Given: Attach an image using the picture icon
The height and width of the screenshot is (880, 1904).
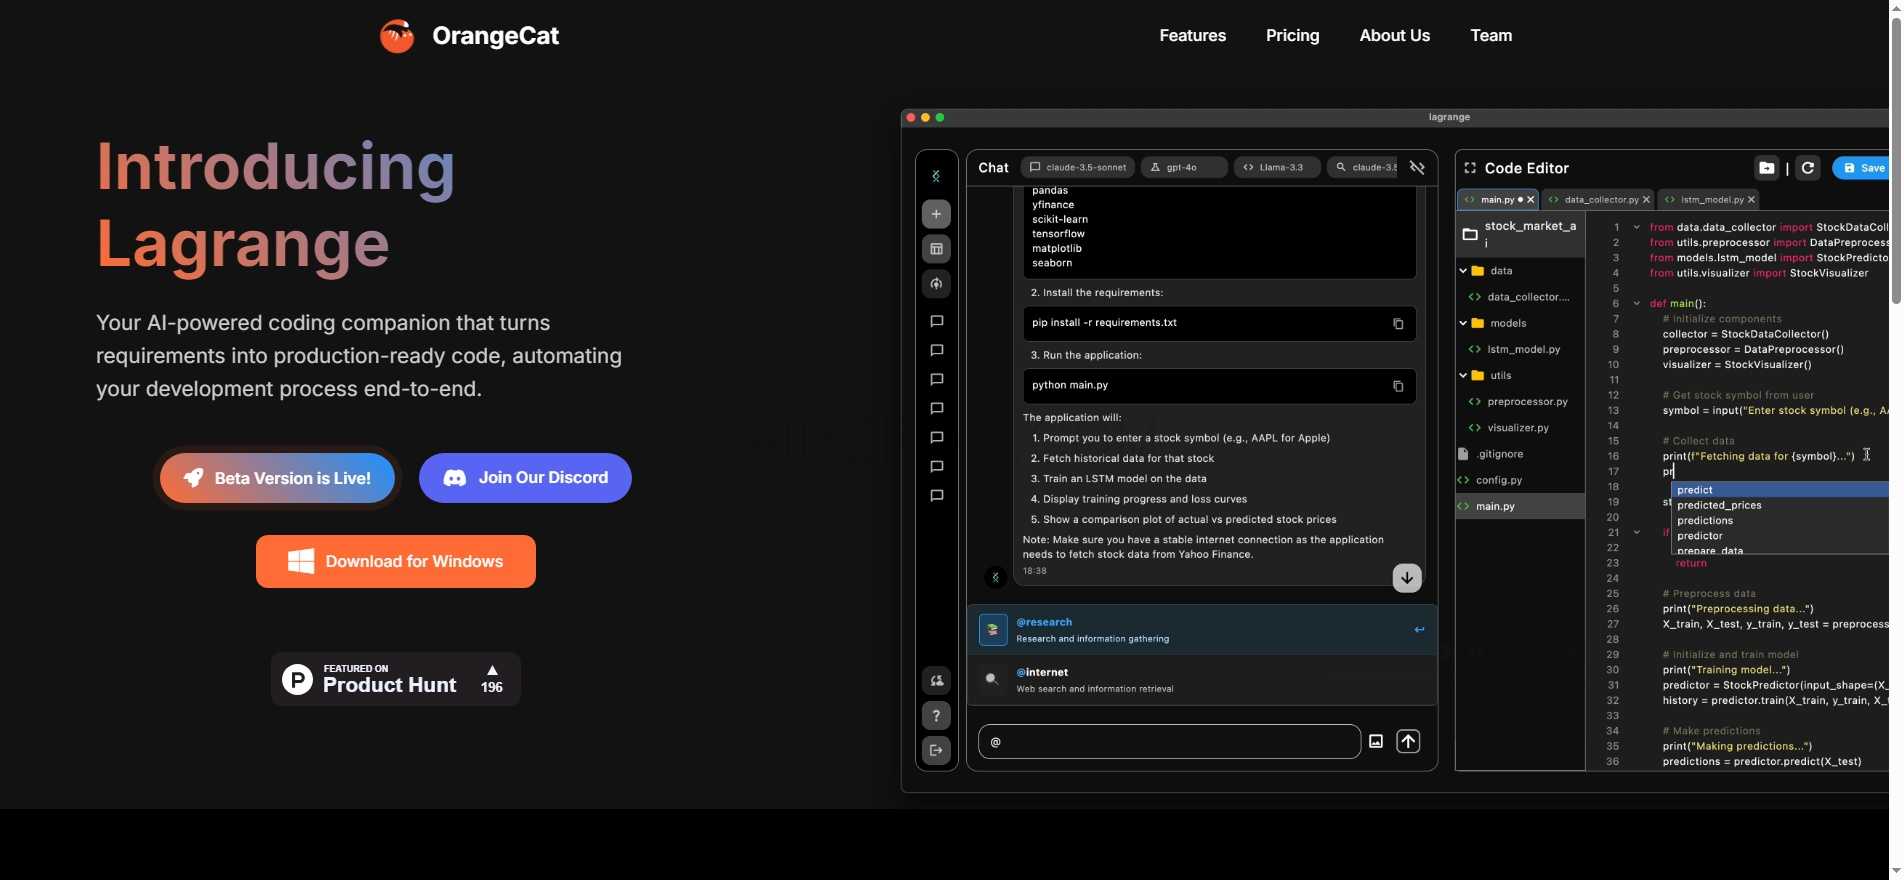Looking at the screenshot, I should click(1376, 741).
